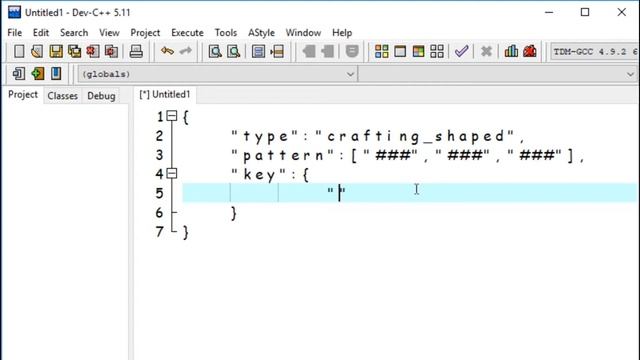Click the Goto Line toolbar icon
This screenshot has height=360, width=640.
(x=277, y=51)
